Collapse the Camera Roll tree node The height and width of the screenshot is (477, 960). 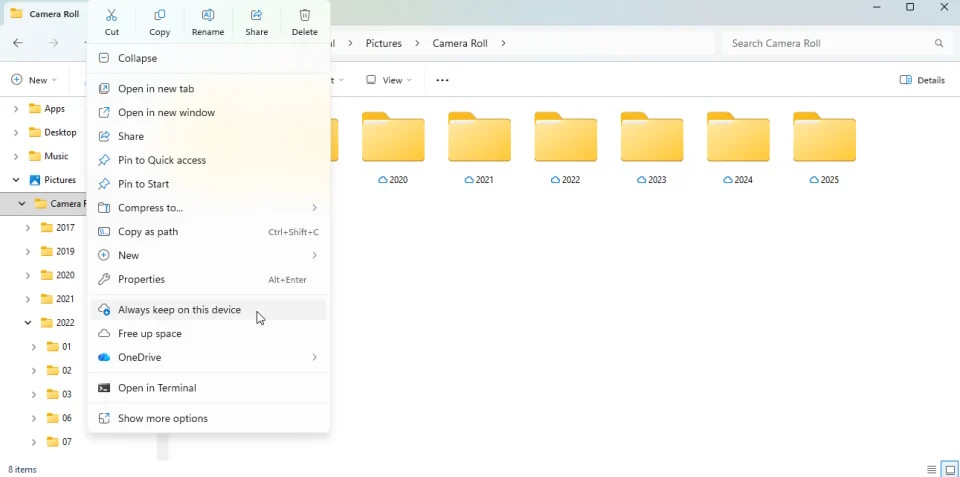tap(22, 203)
